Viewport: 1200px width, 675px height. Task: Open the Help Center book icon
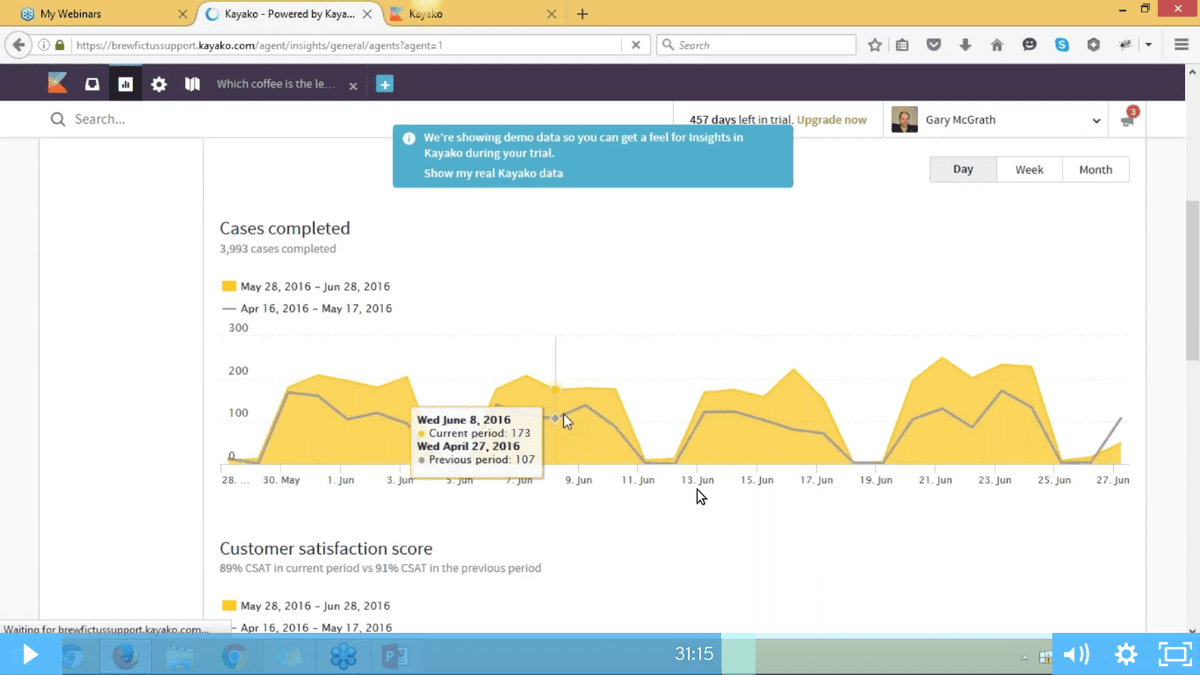pyautogui.click(x=192, y=85)
